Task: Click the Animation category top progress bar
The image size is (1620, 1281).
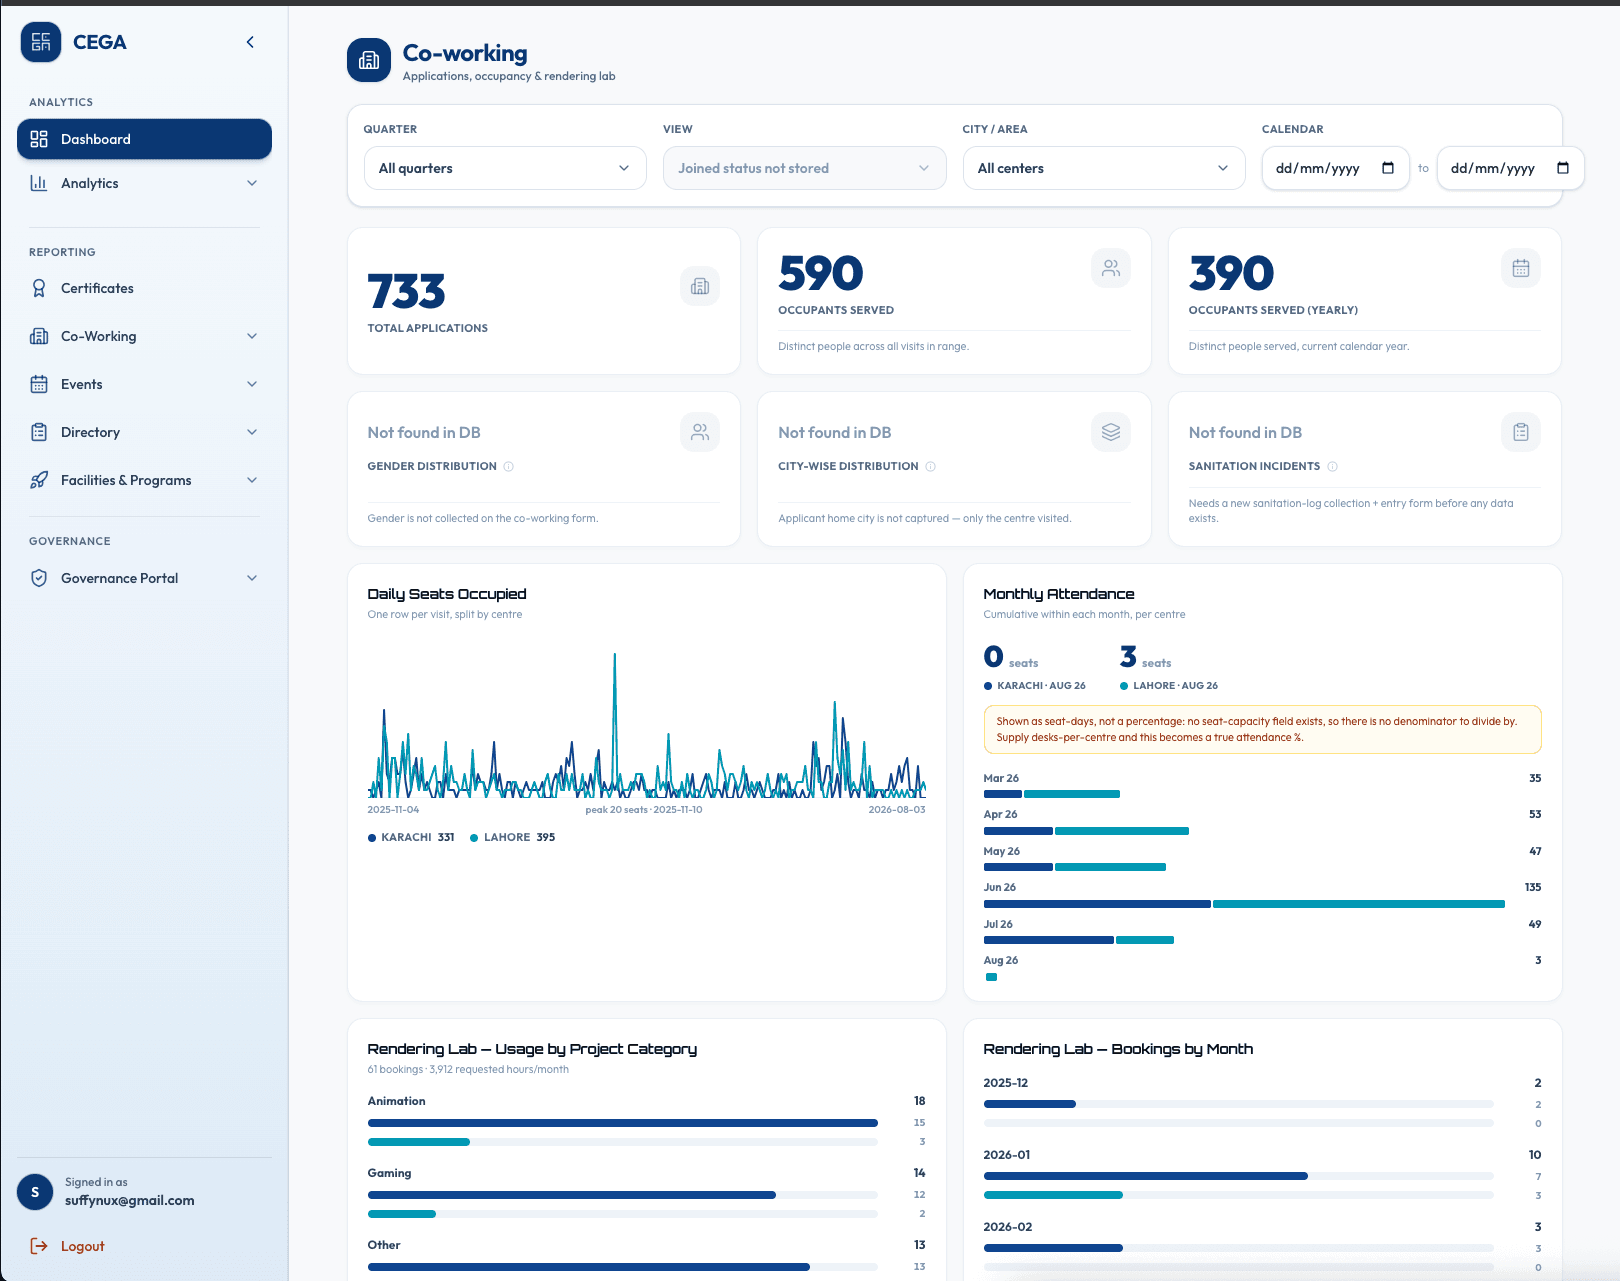Action: click(623, 1123)
